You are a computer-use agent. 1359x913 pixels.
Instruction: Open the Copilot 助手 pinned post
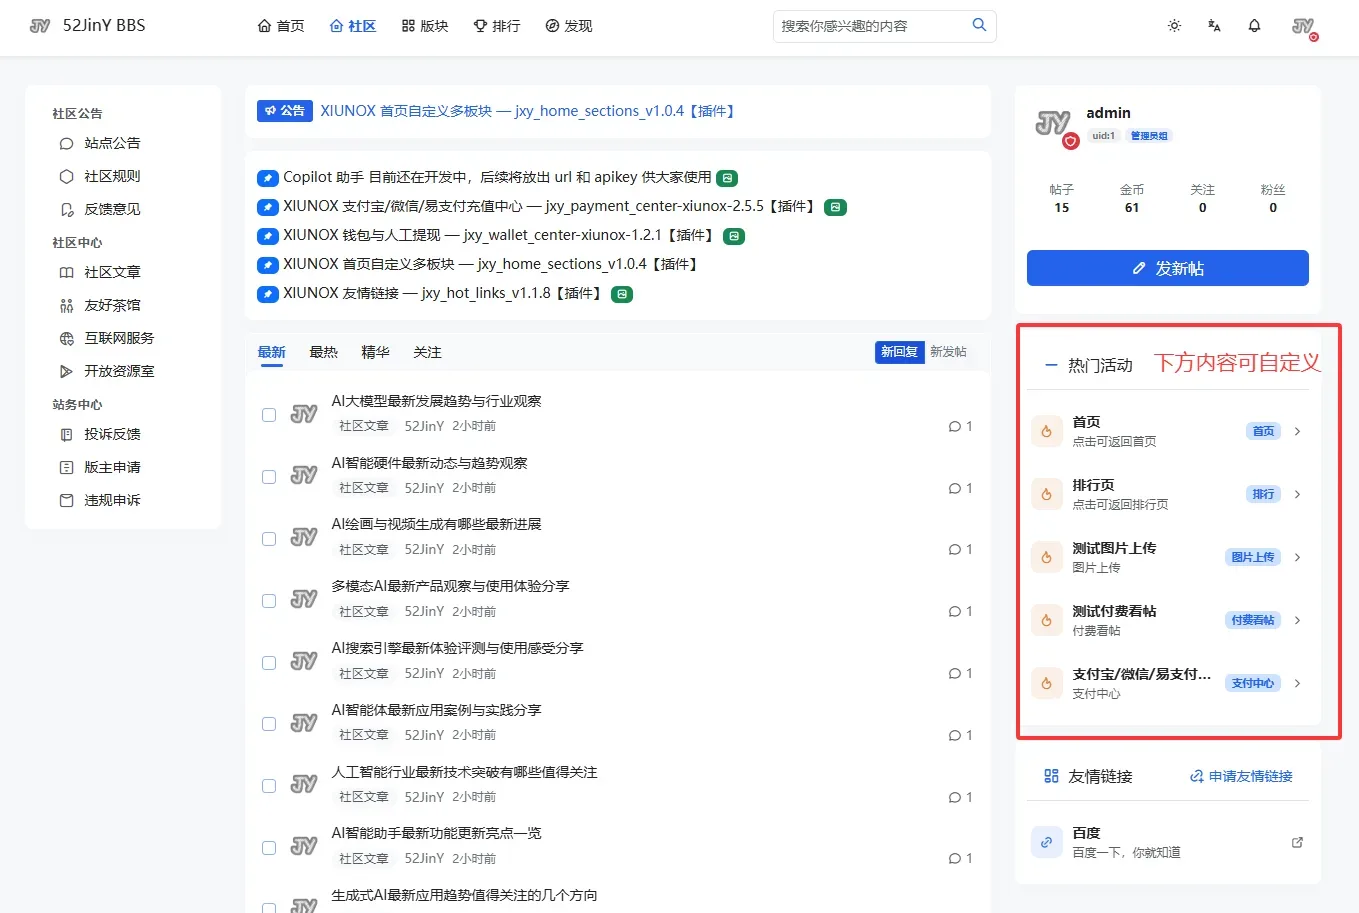[x=497, y=177]
